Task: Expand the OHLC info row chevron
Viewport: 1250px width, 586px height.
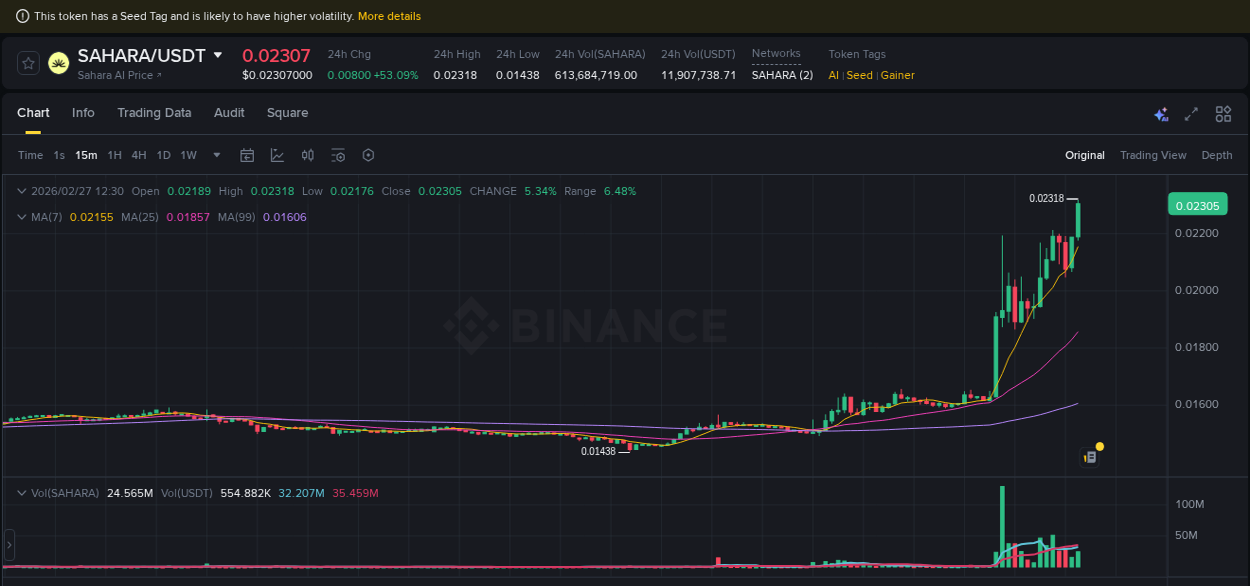Action: pyautogui.click(x=22, y=190)
